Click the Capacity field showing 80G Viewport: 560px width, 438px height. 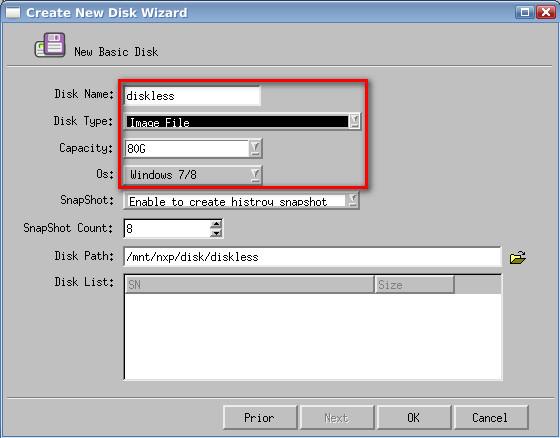186,148
